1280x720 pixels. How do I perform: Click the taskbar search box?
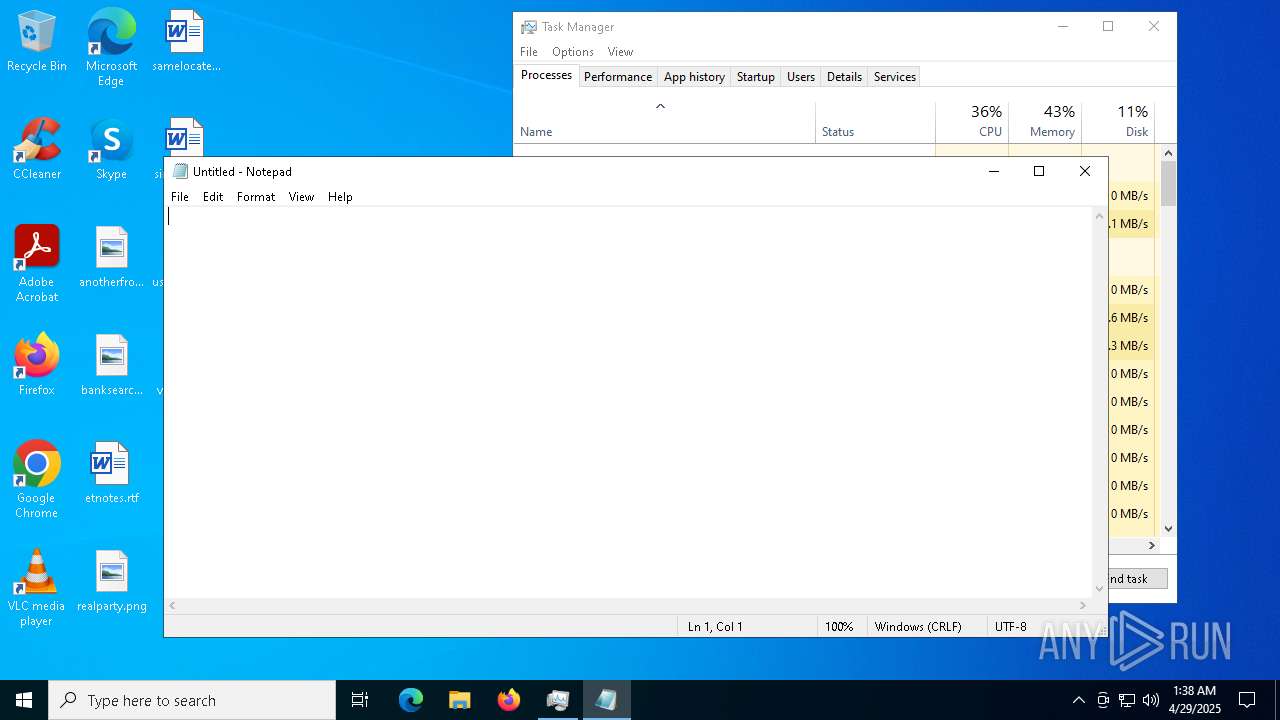pyautogui.click(x=192, y=700)
